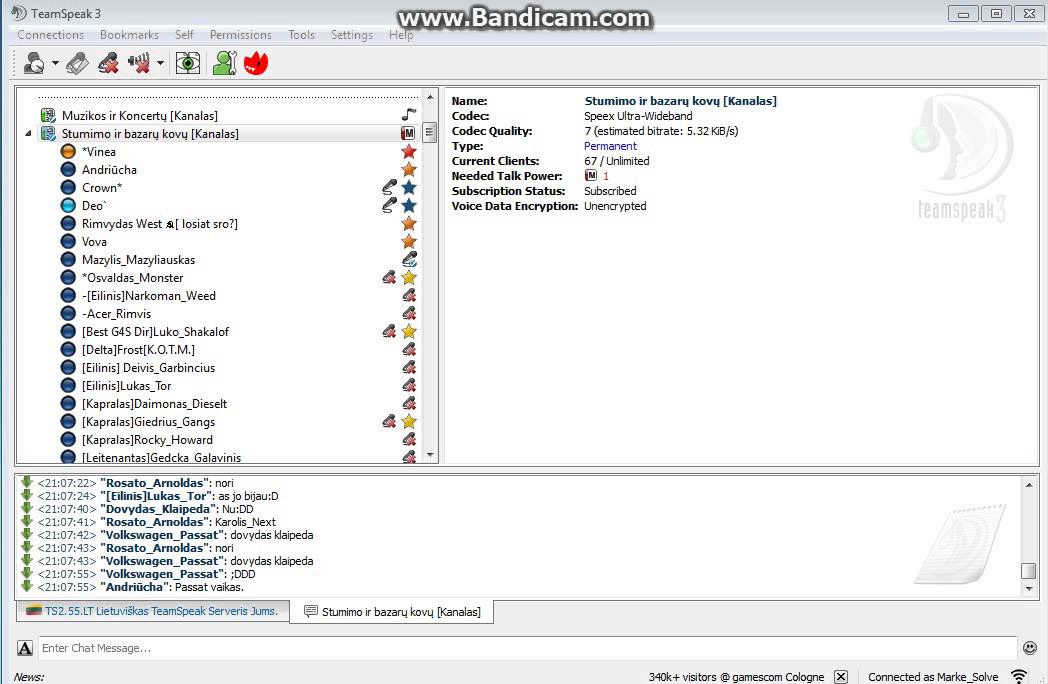Screen dimensions: 1048x684
Task: Click the orange star badge next to Andriūcha
Action: tap(409, 170)
